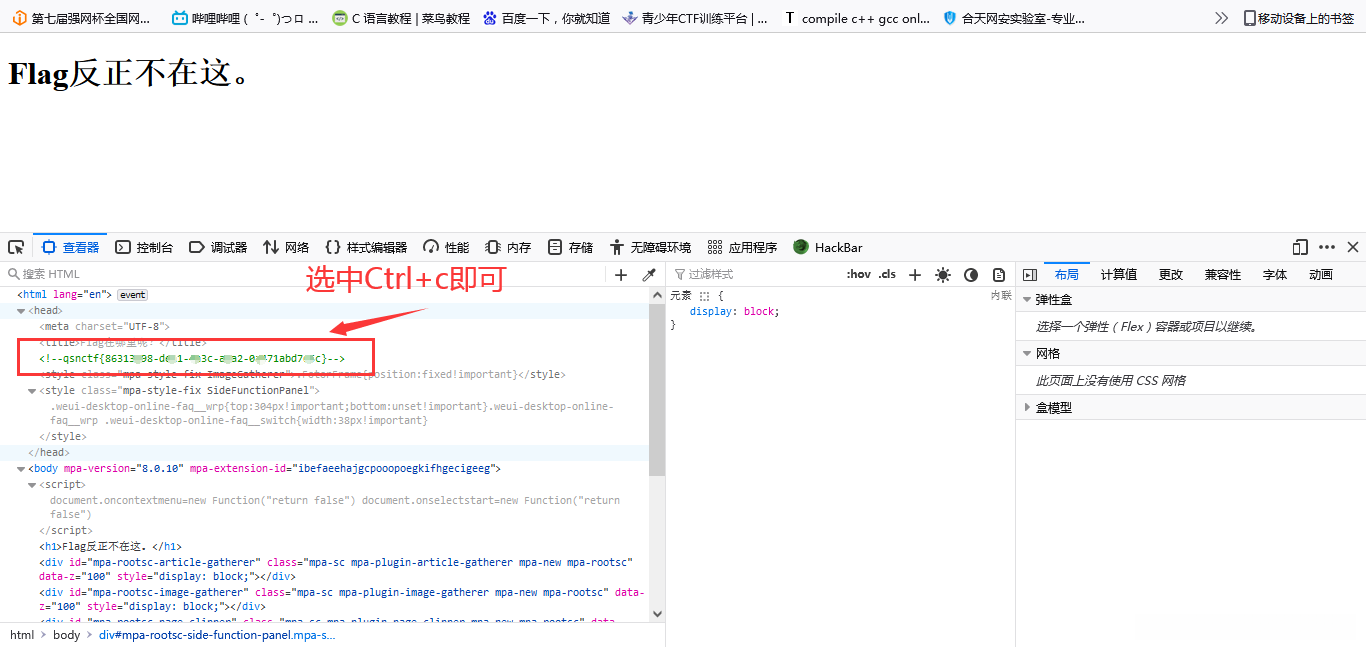This screenshot has width=1366, height=647.
Task: Toggle light color scheme simulation sun icon
Action: pyautogui.click(x=942, y=275)
